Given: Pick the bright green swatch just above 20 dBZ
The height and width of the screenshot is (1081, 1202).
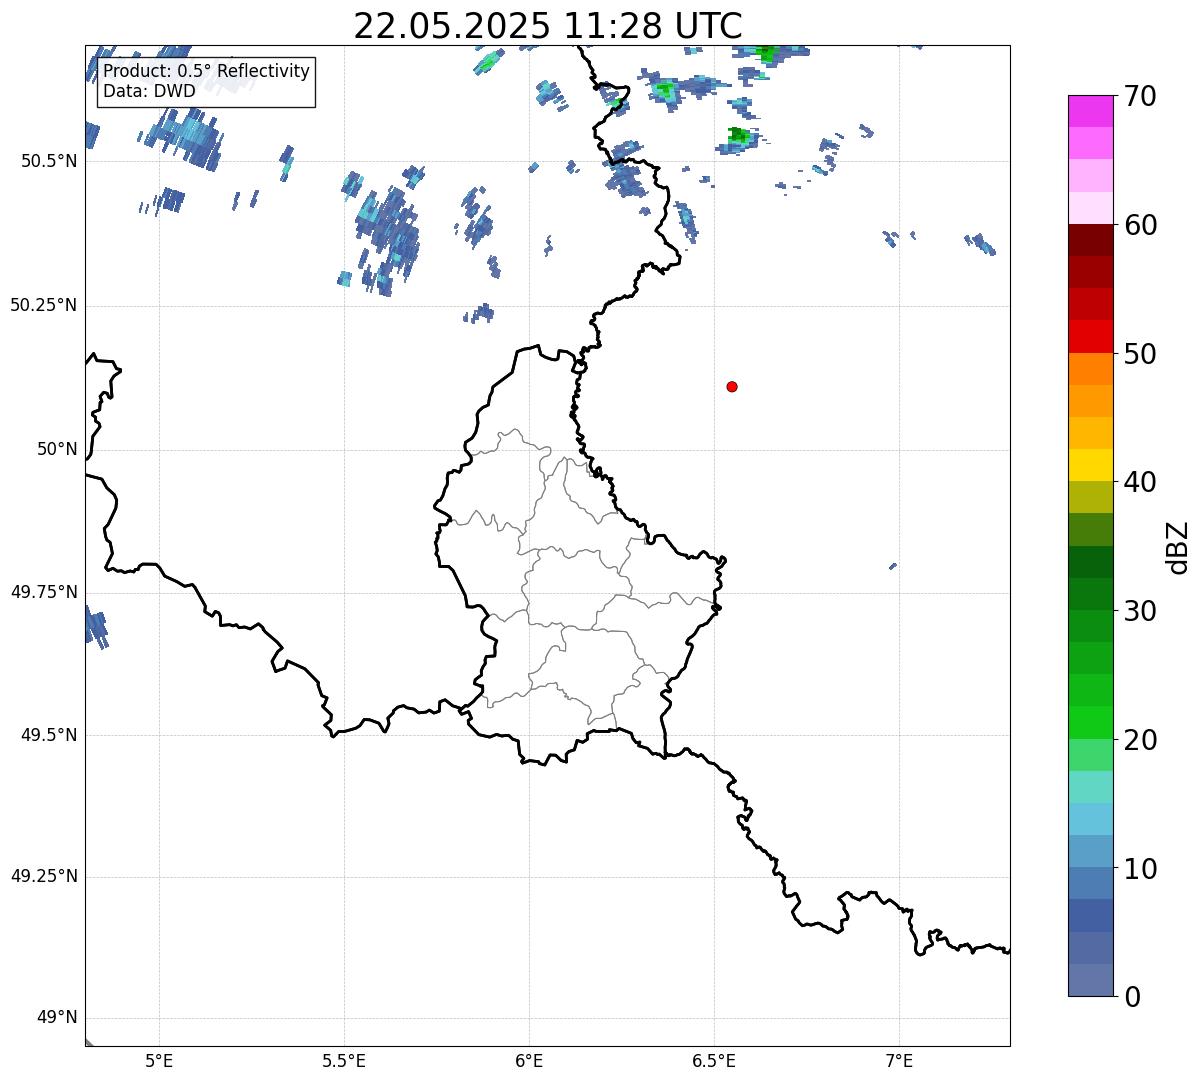Looking at the screenshot, I should point(1091,722).
